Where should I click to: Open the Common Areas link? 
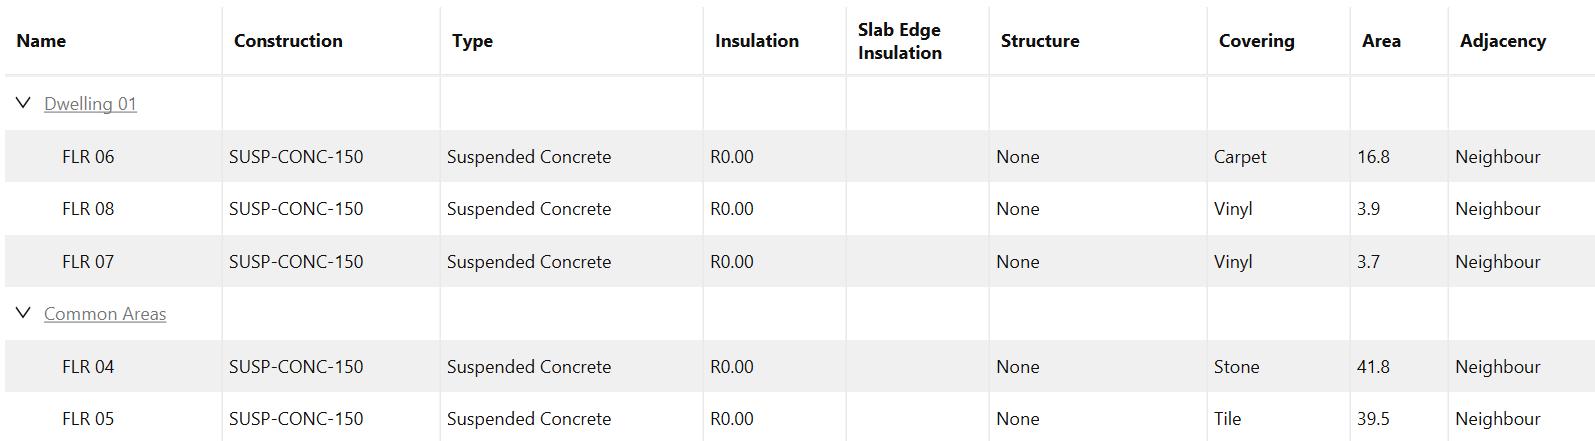(105, 314)
